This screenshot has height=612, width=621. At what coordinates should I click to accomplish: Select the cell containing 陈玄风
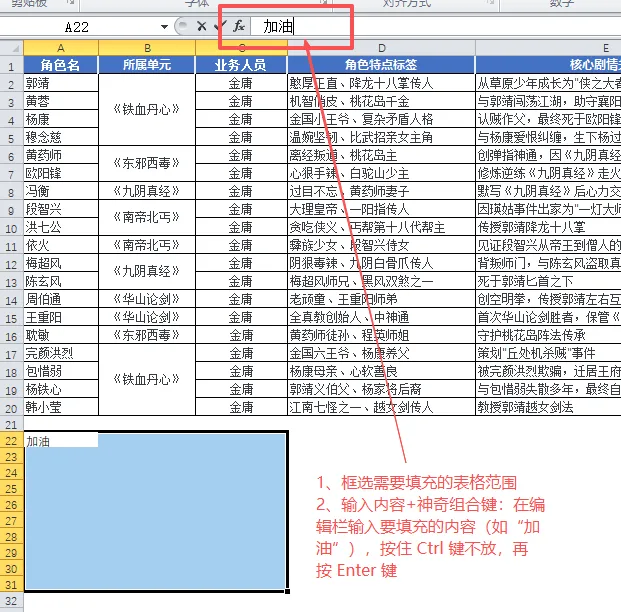click(x=61, y=281)
